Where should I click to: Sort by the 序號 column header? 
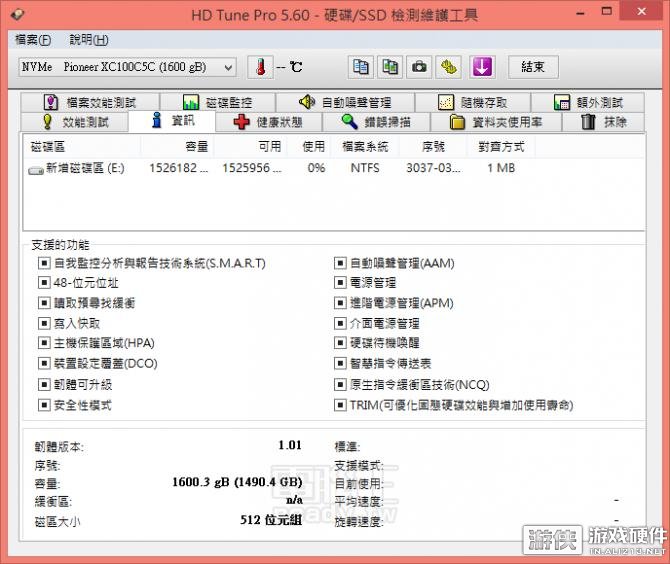coord(433,147)
